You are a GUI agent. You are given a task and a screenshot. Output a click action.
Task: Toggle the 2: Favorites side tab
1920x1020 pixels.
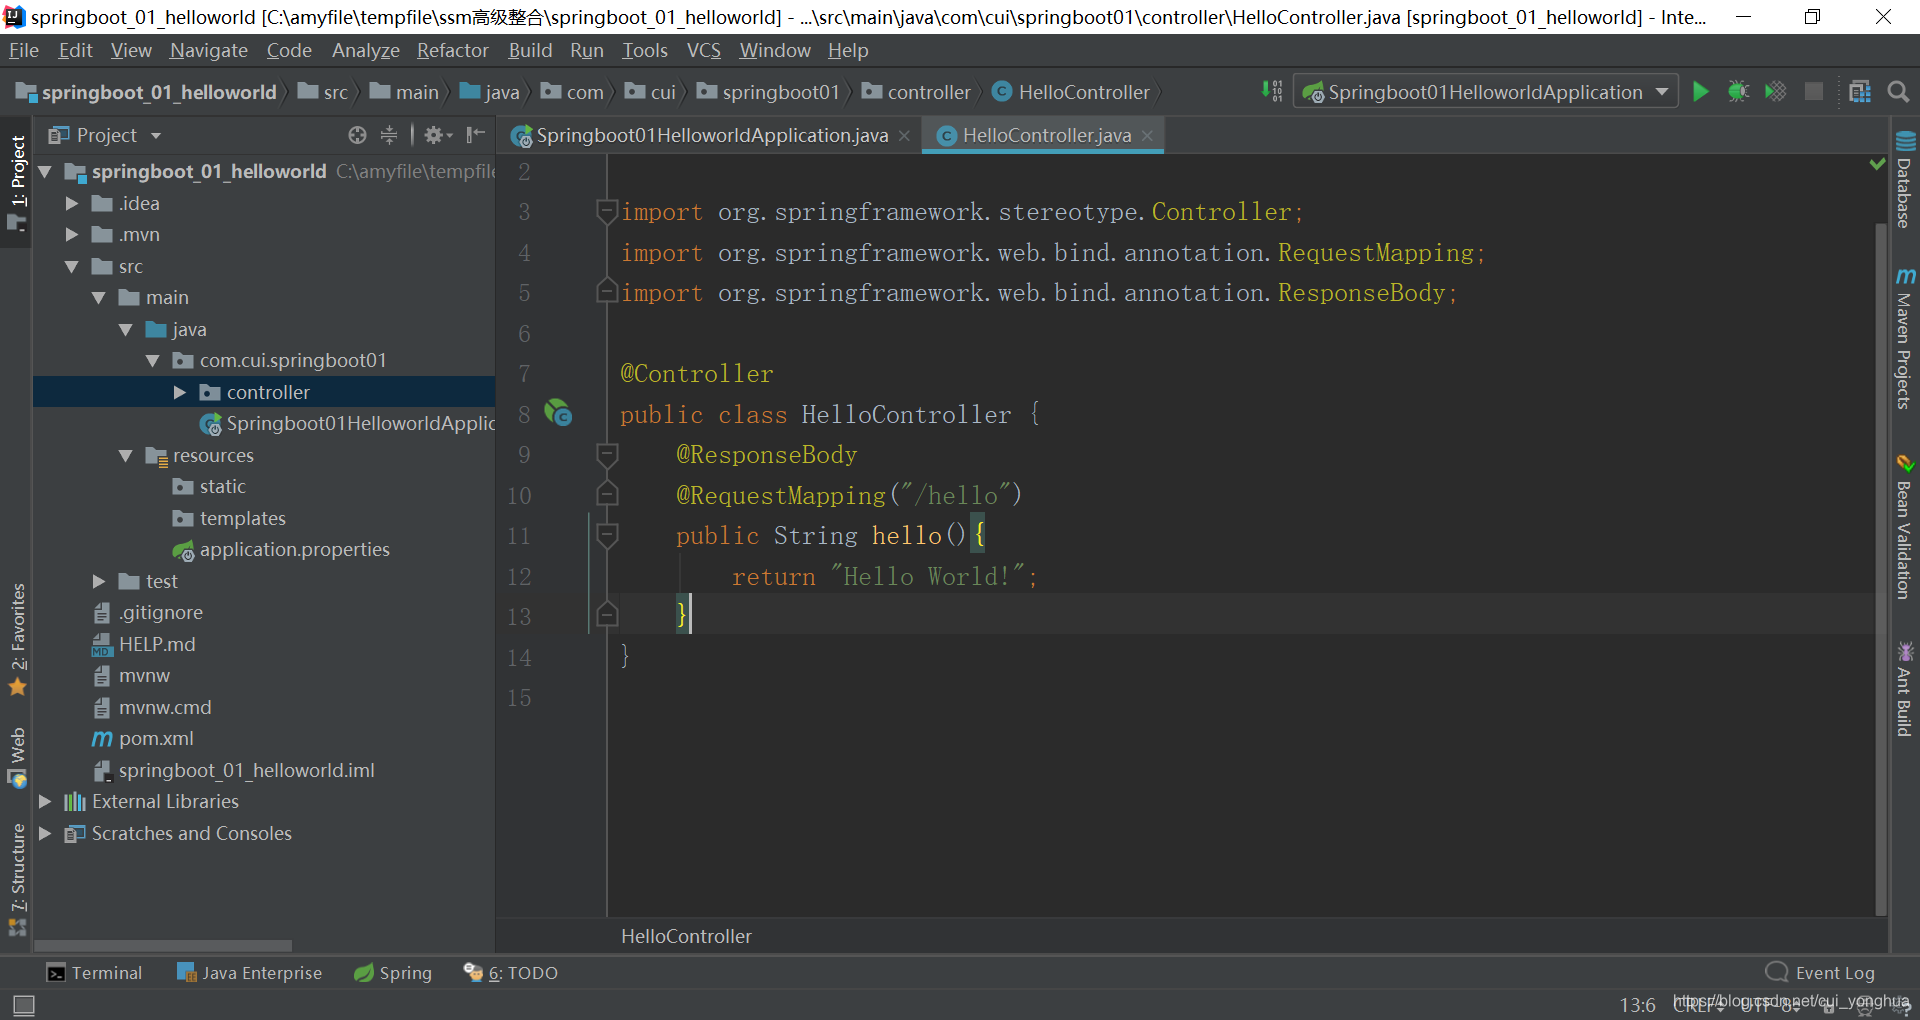click(17, 639)
